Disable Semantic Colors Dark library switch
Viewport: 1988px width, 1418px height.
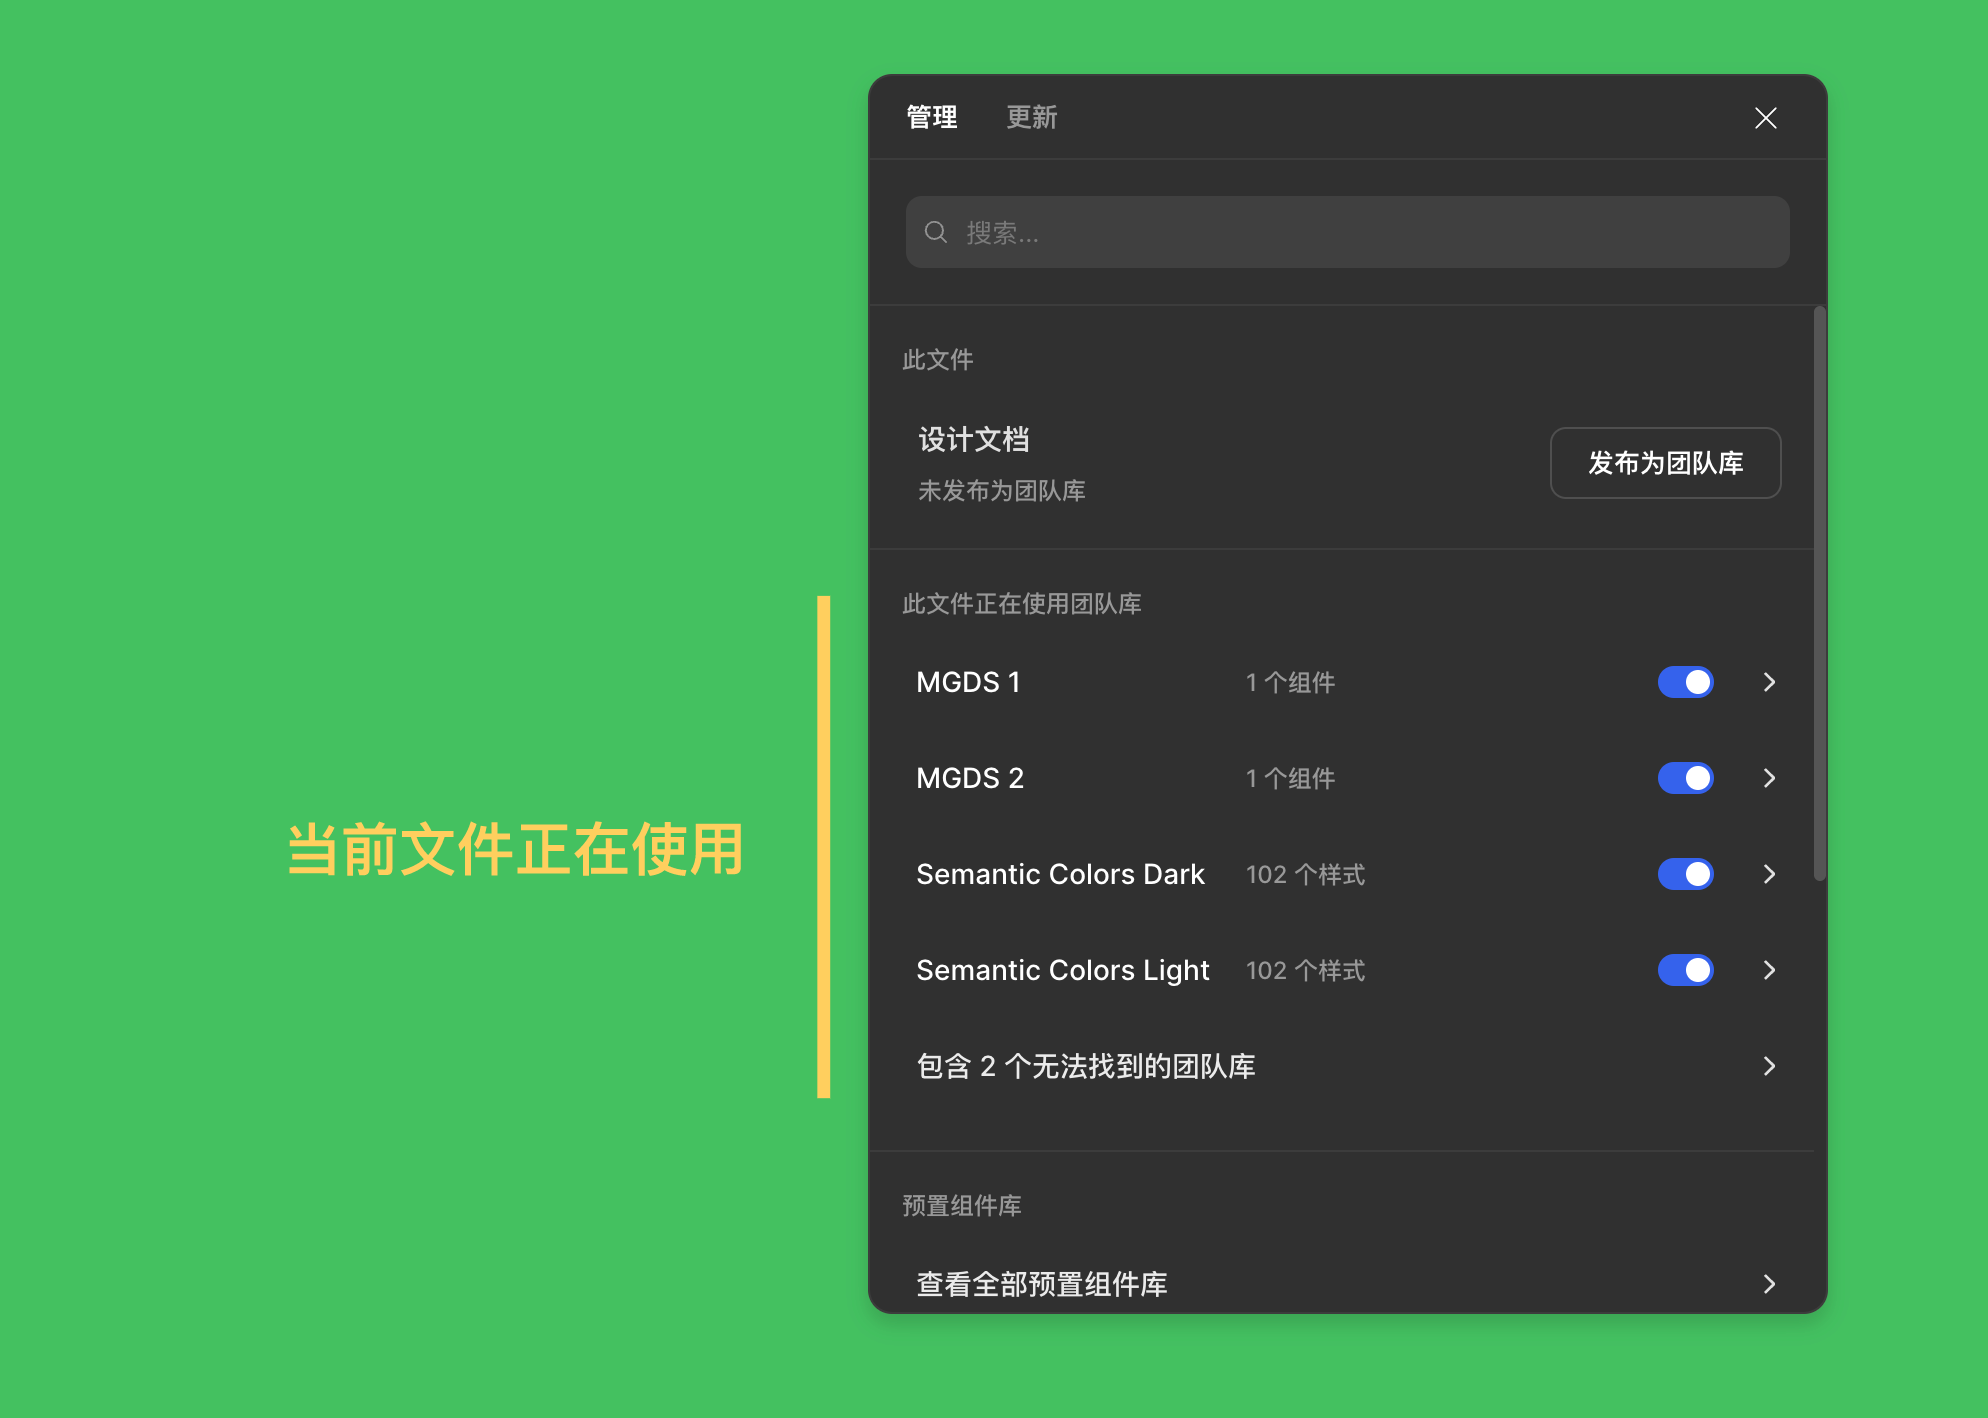pyautogui.click(x=1686, y=874)
